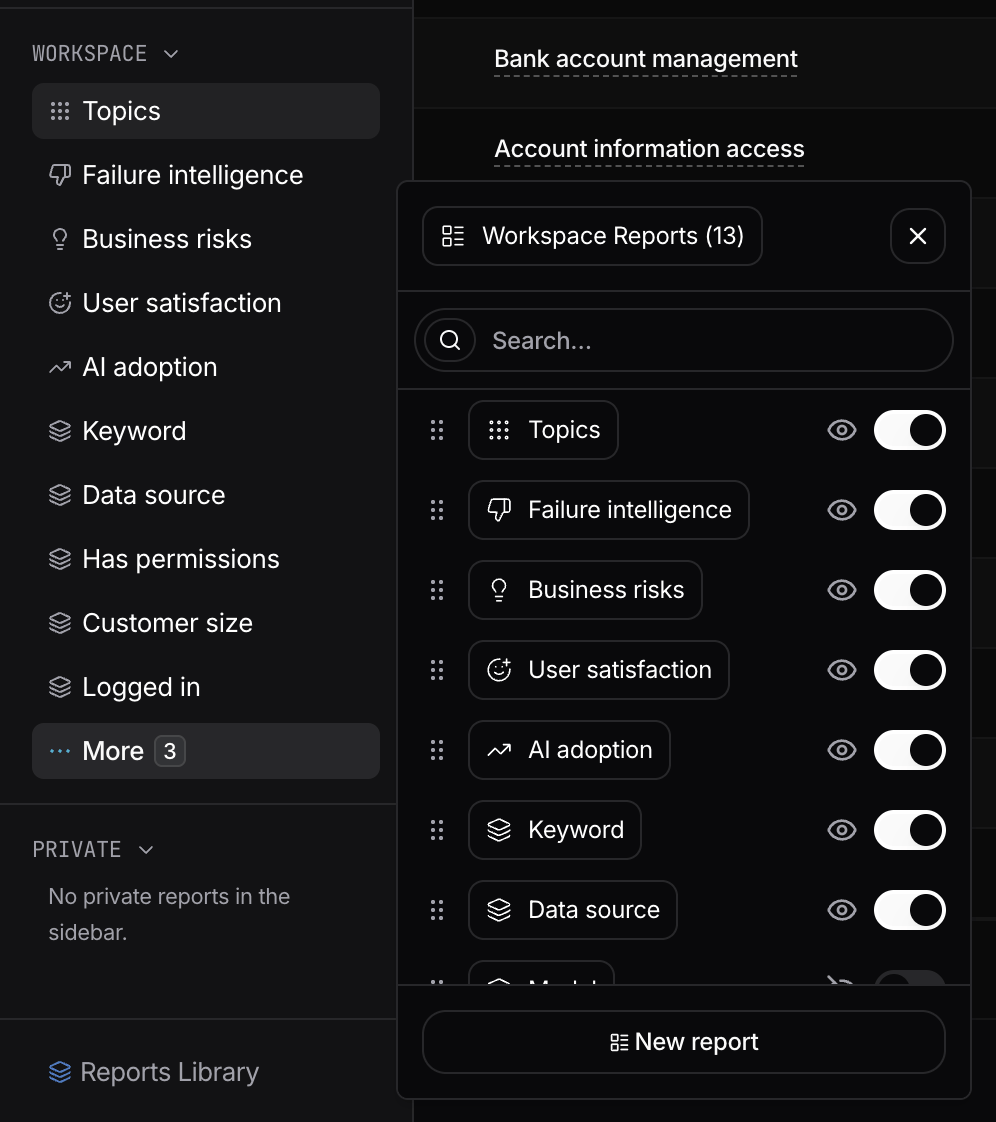Open AI adoption in the sidebar

coord(205,367)
